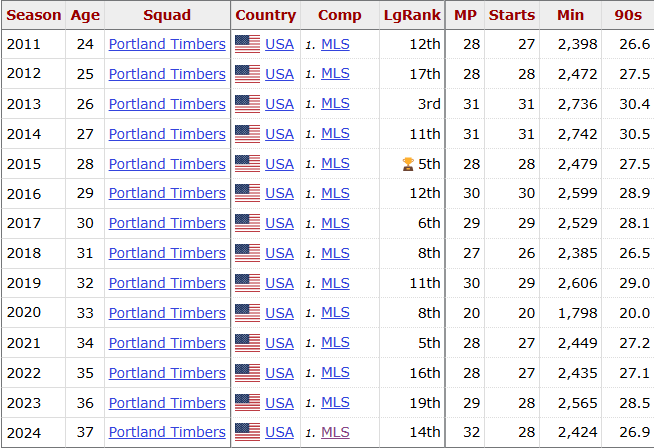The height and width of the screenshot is (448, 654).
Task: Sort table by Season column header
Action: click(x=33, y=15)
